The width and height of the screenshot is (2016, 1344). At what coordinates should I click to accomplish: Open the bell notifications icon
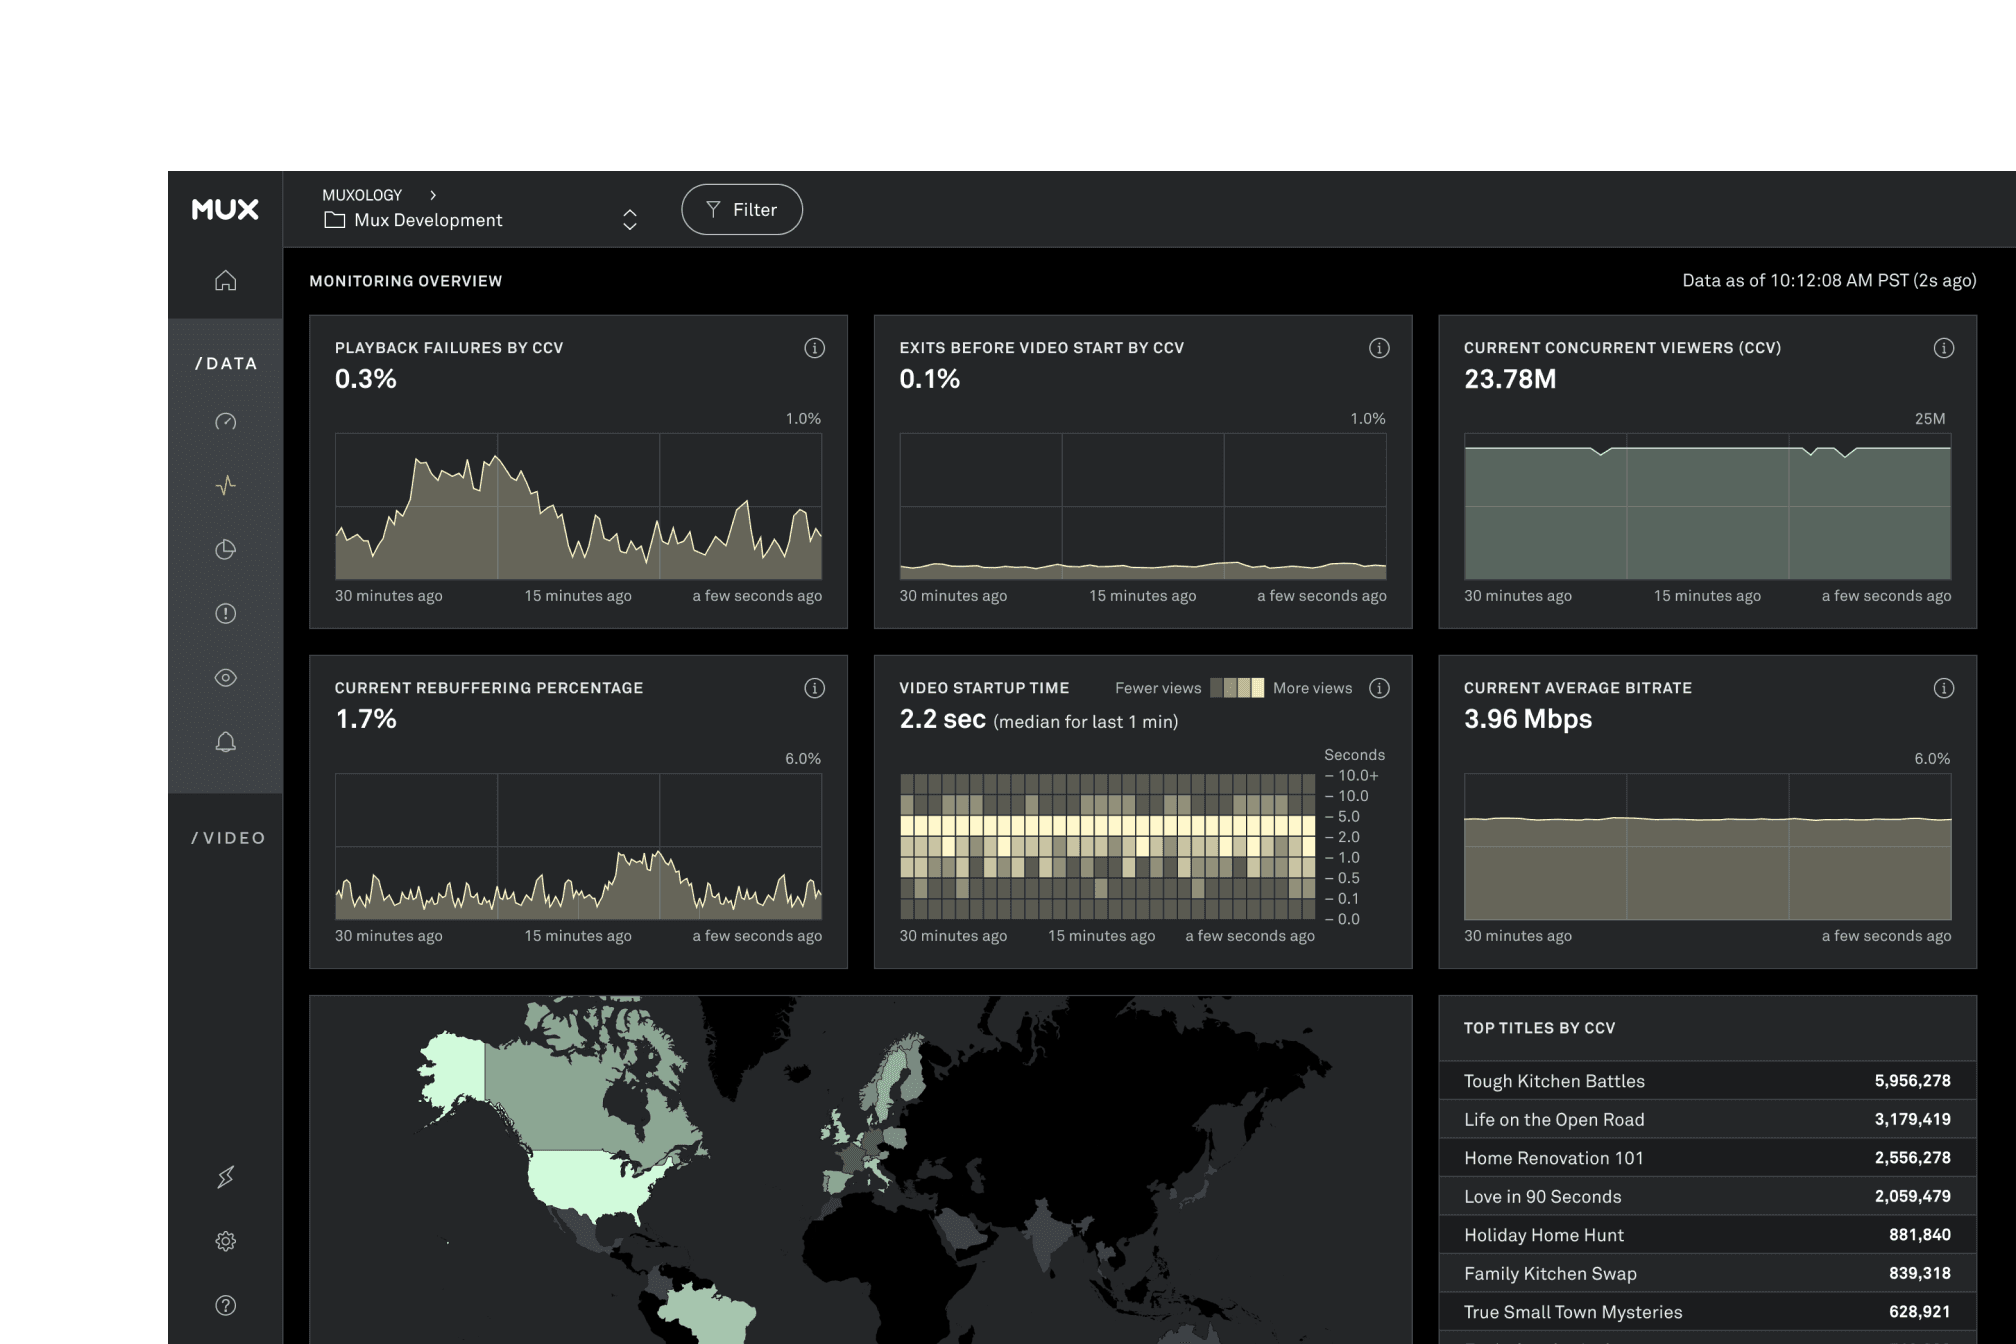pyautogui.click(x=225, y=741)
